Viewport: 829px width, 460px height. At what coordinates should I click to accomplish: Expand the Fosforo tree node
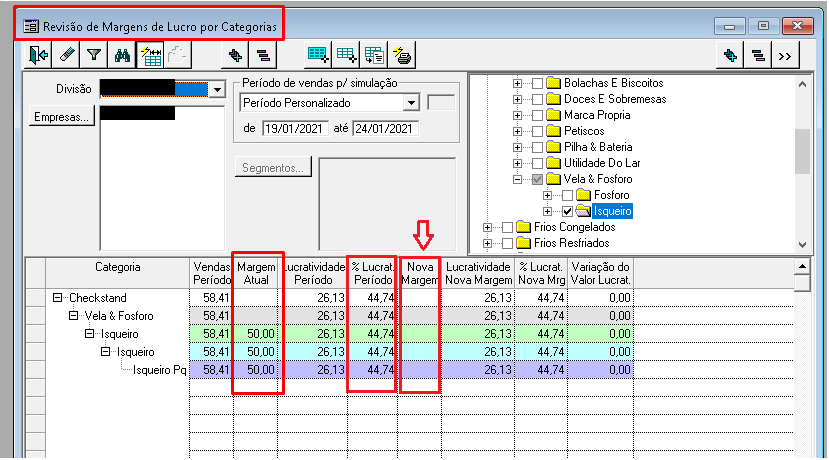pyautogui.click(x=547, y=196)
